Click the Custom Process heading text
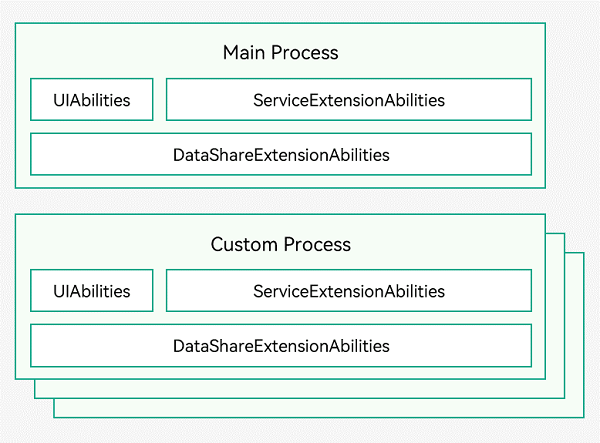The width and height of the screenshot is (600, 443). coord(280,244)
